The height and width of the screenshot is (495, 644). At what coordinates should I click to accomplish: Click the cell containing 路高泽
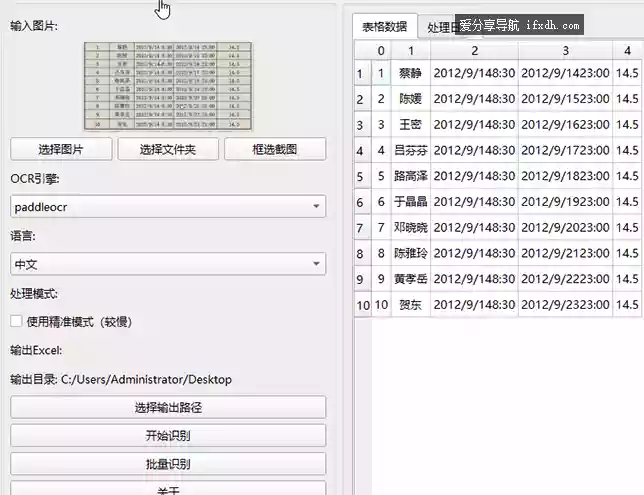(x=411, y=176)
